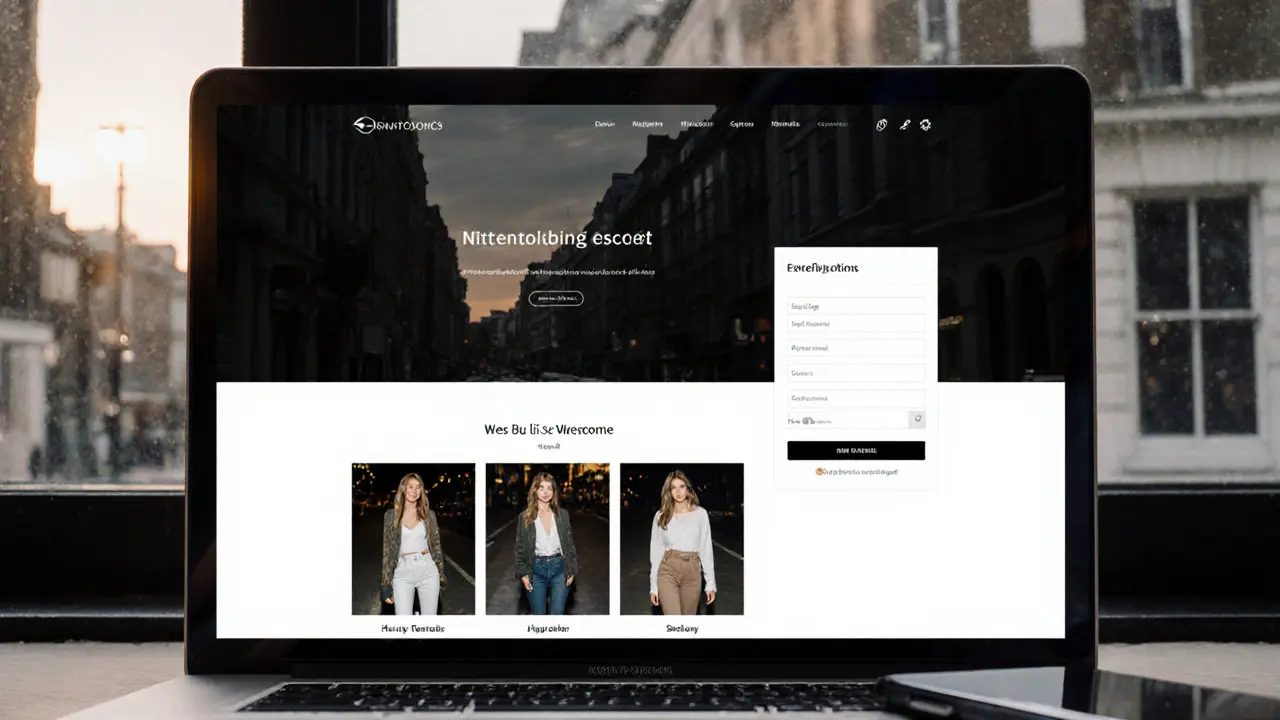Viewport: 1280px width, 720px height.
Task: Click the circular logo icon in the header
Action: click(x=362, y=124)
